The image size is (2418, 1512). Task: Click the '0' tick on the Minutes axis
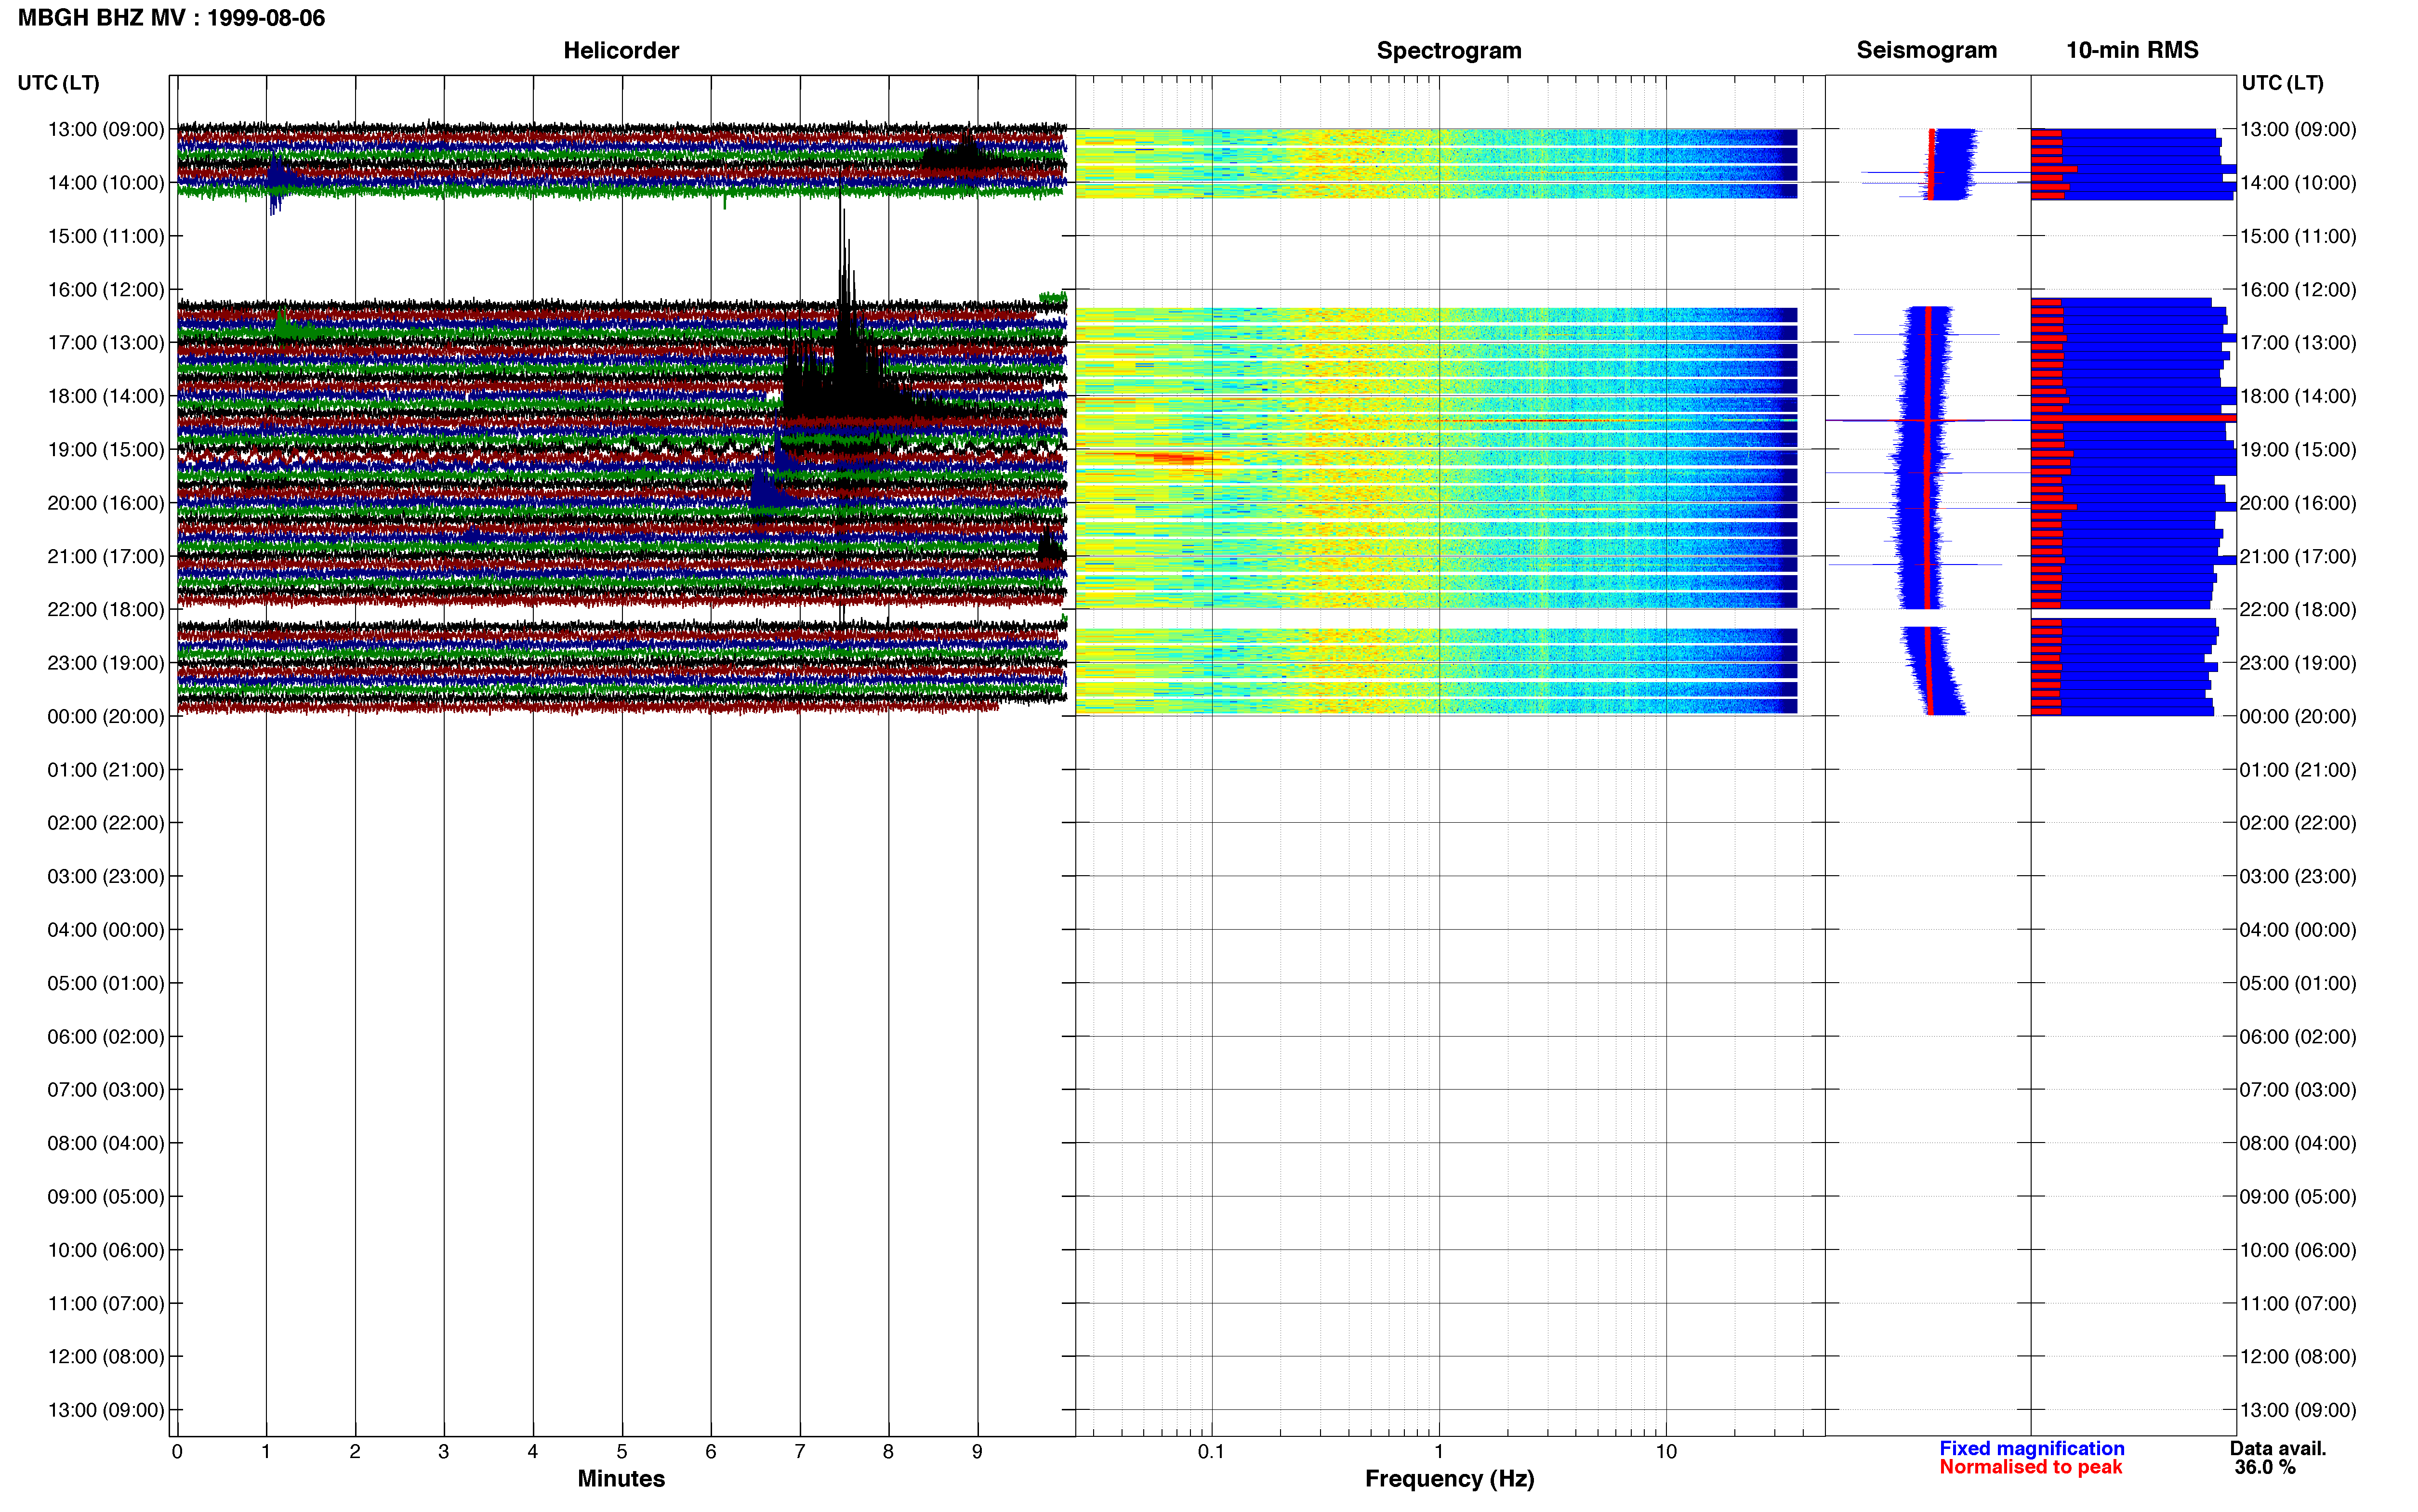pyautogui.click(x=177, y=1451)
